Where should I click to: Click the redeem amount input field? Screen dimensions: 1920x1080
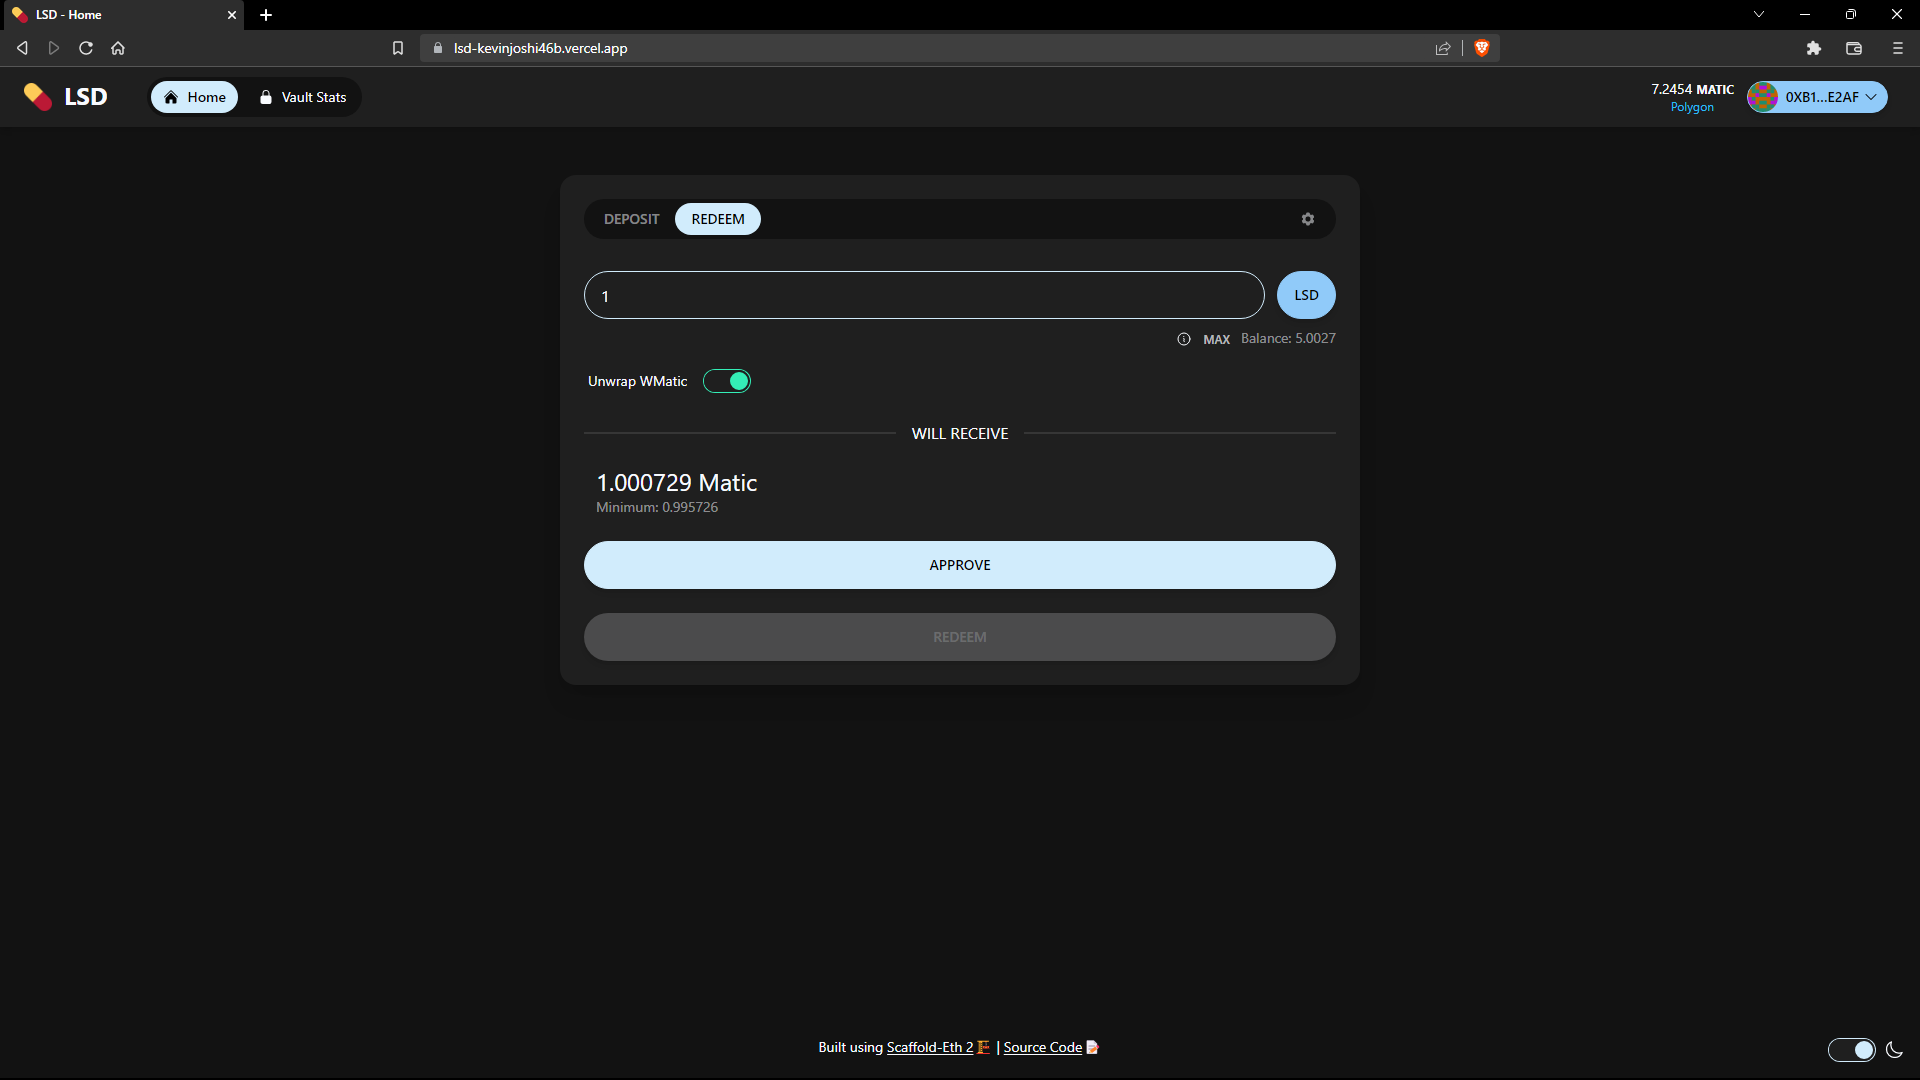(924, 296)
